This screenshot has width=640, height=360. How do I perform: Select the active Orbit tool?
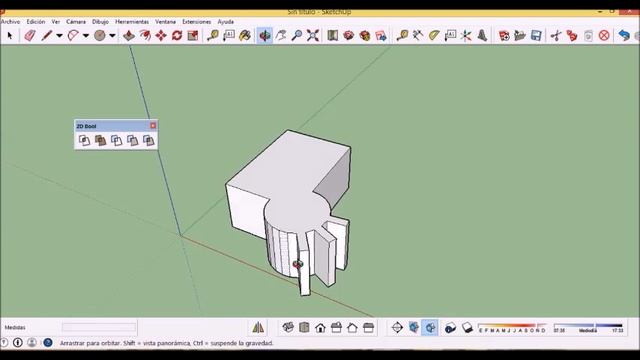[x=264, y=36]
